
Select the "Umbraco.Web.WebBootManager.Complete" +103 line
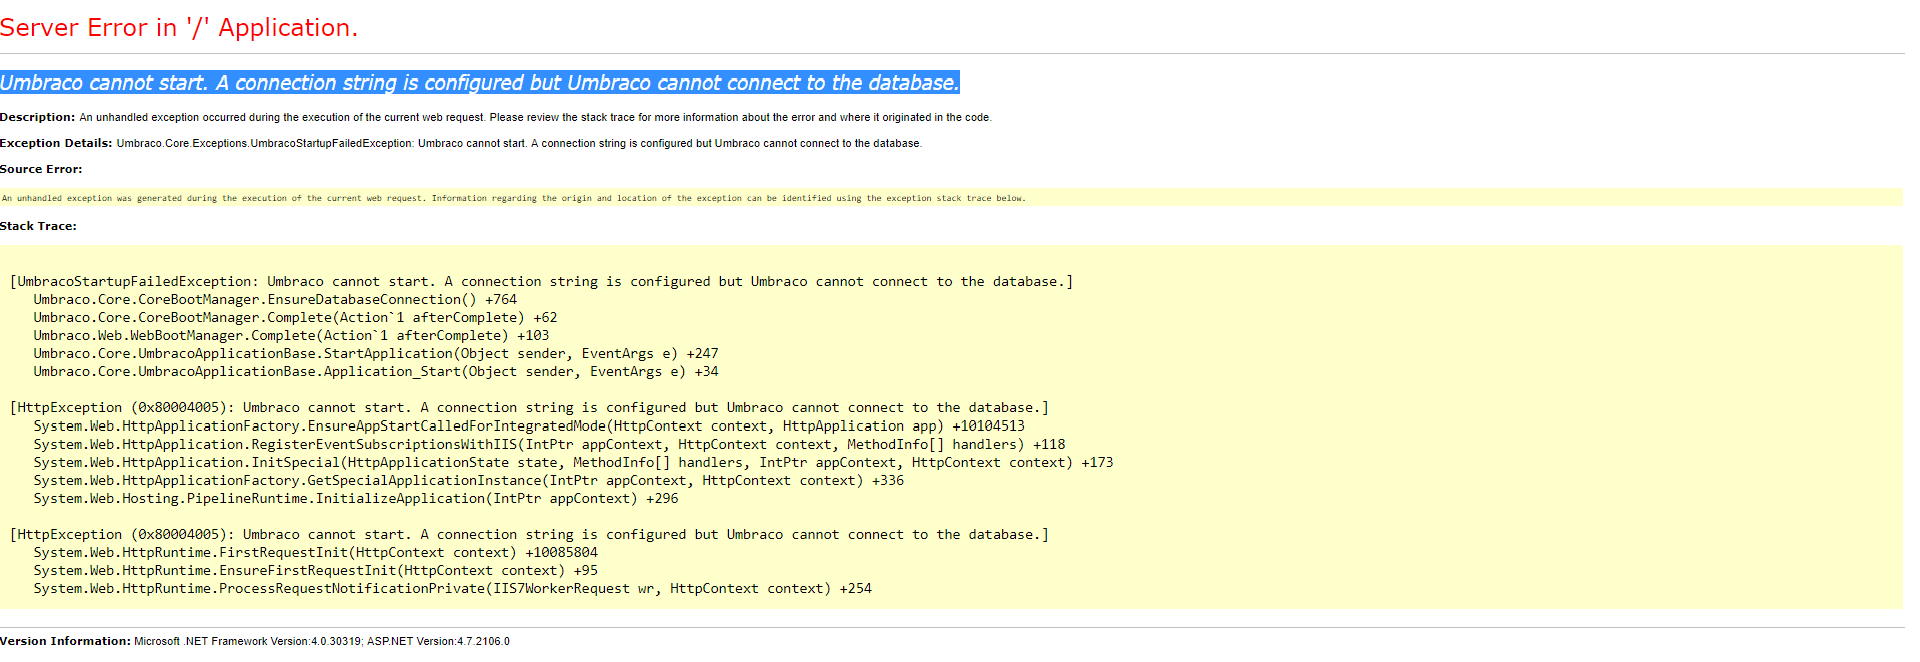[x=291, y=336]
